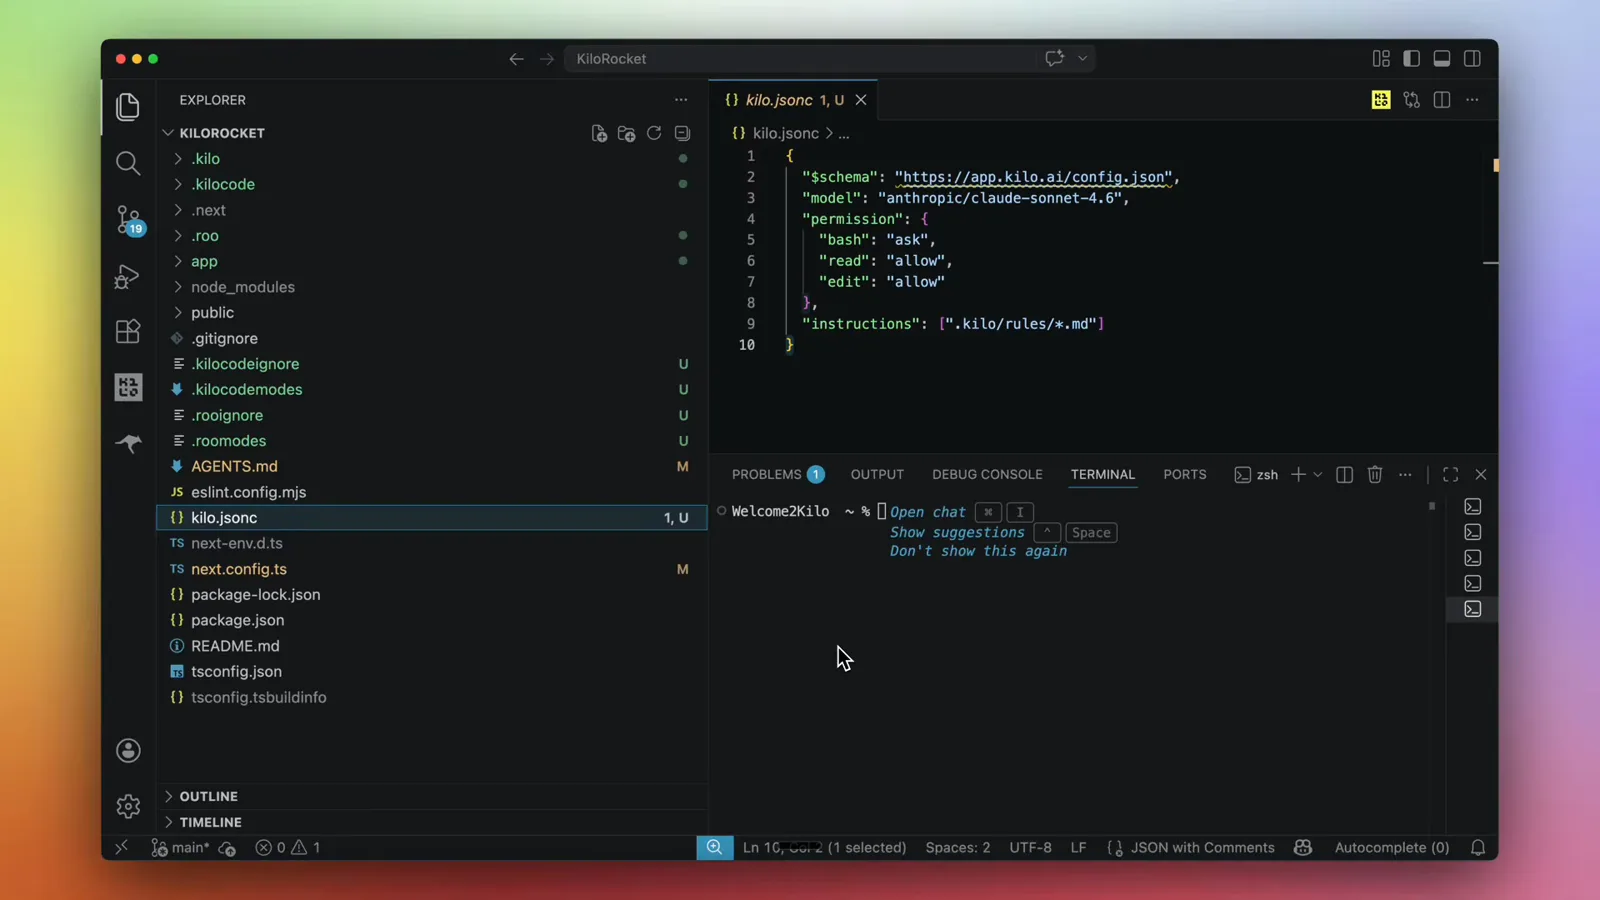Click the yellow Kilo icon in editor toolbar
The image size is (1600, 900).
click(x=1381, y=100)
